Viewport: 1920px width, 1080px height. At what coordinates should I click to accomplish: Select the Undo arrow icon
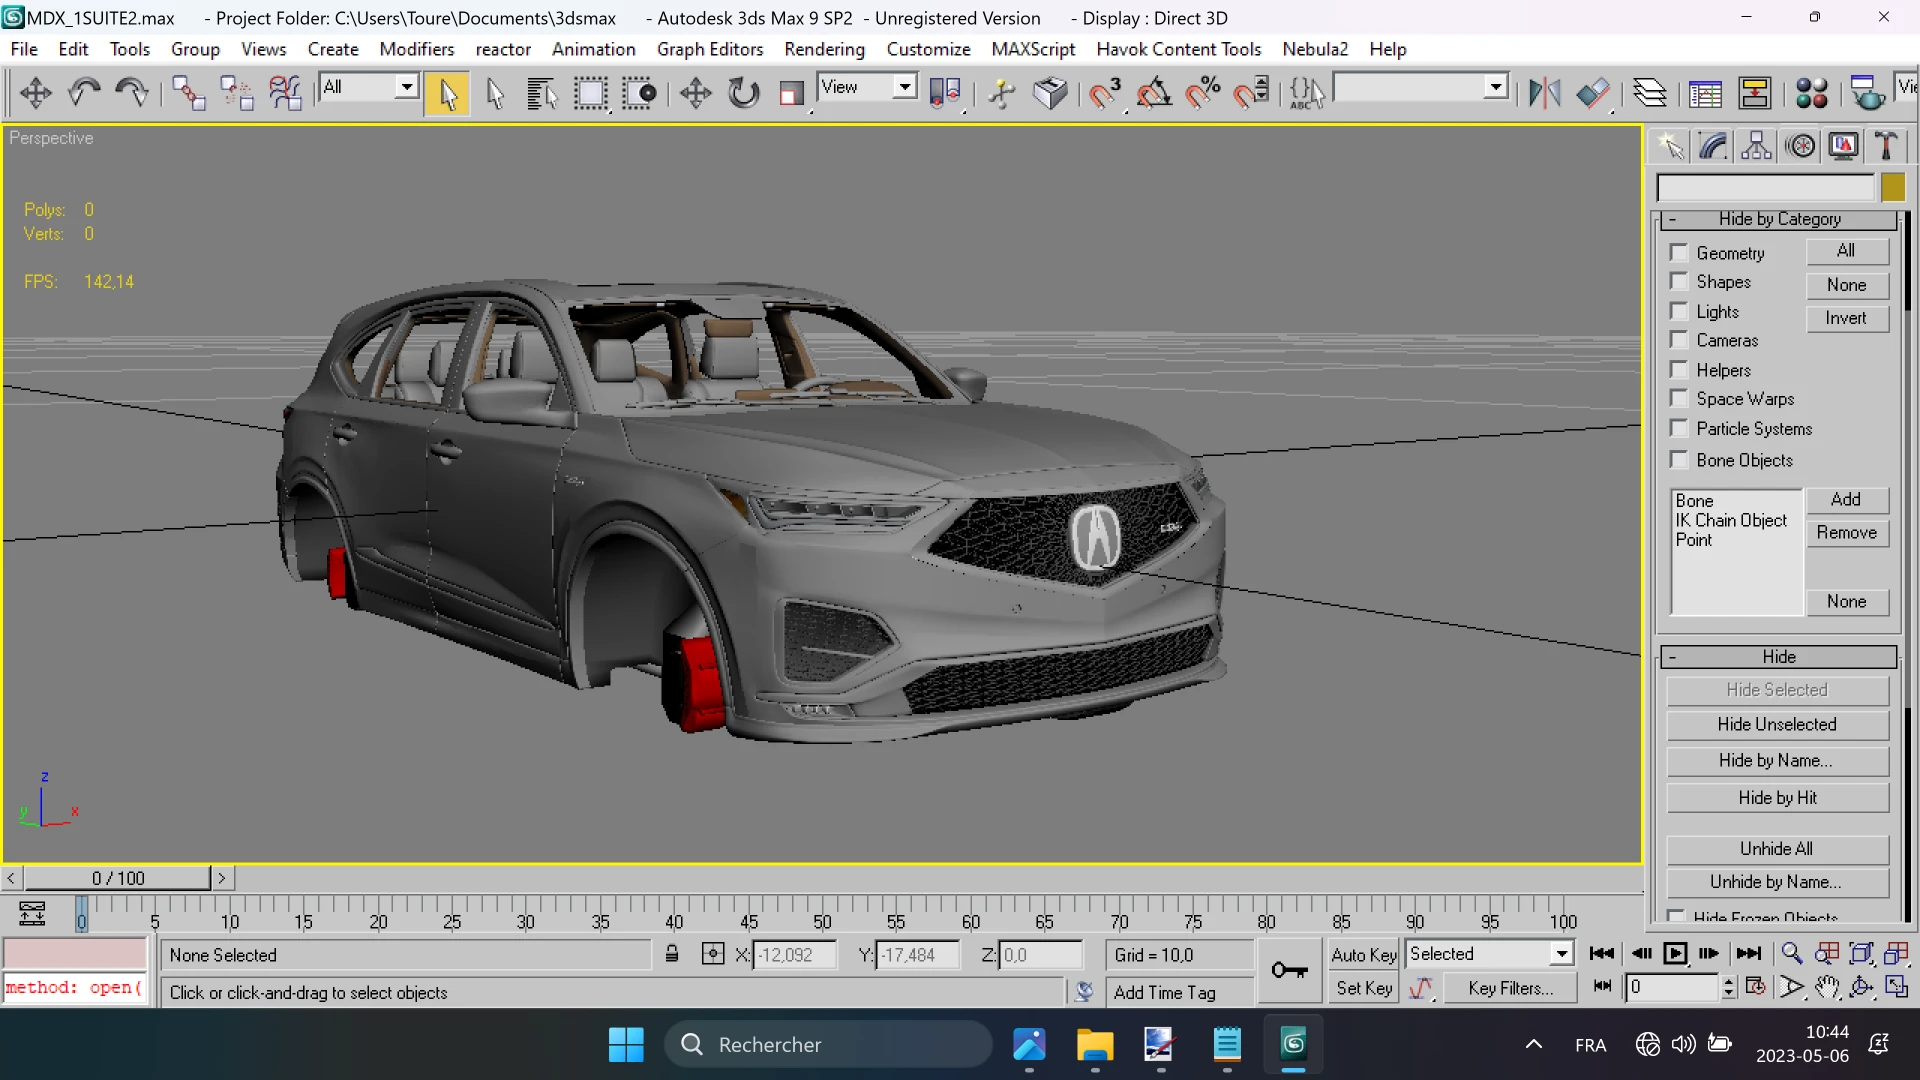pos(84,93)
